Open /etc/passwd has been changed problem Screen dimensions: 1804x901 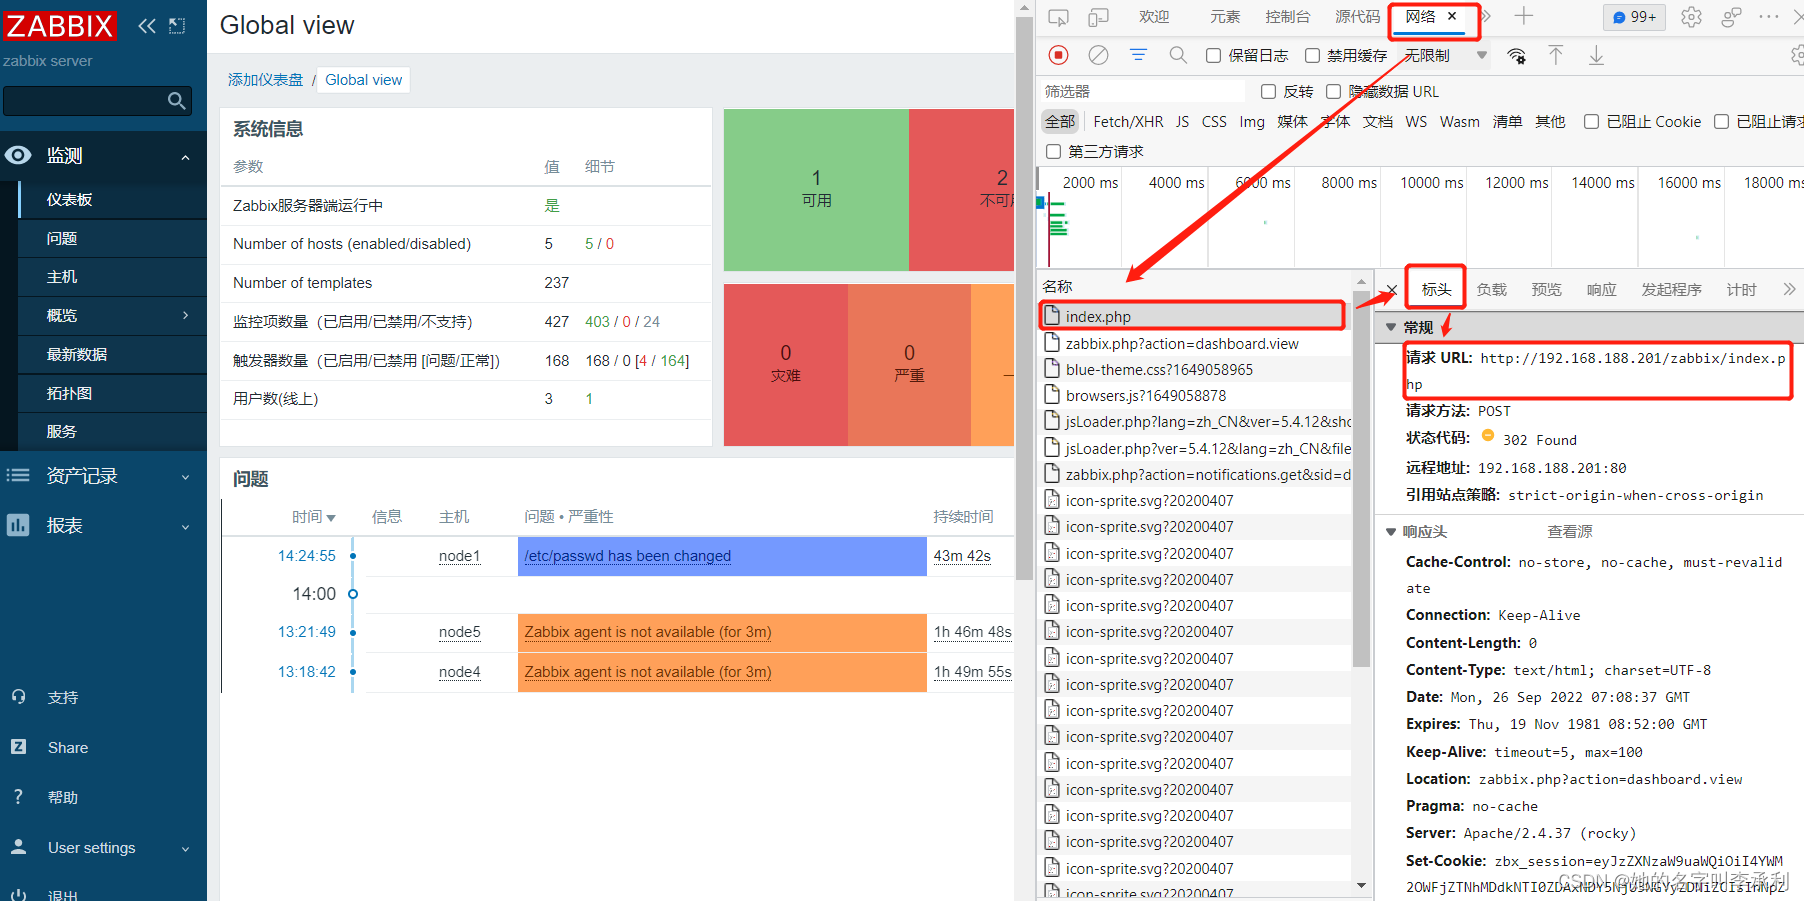coord(628,556)
